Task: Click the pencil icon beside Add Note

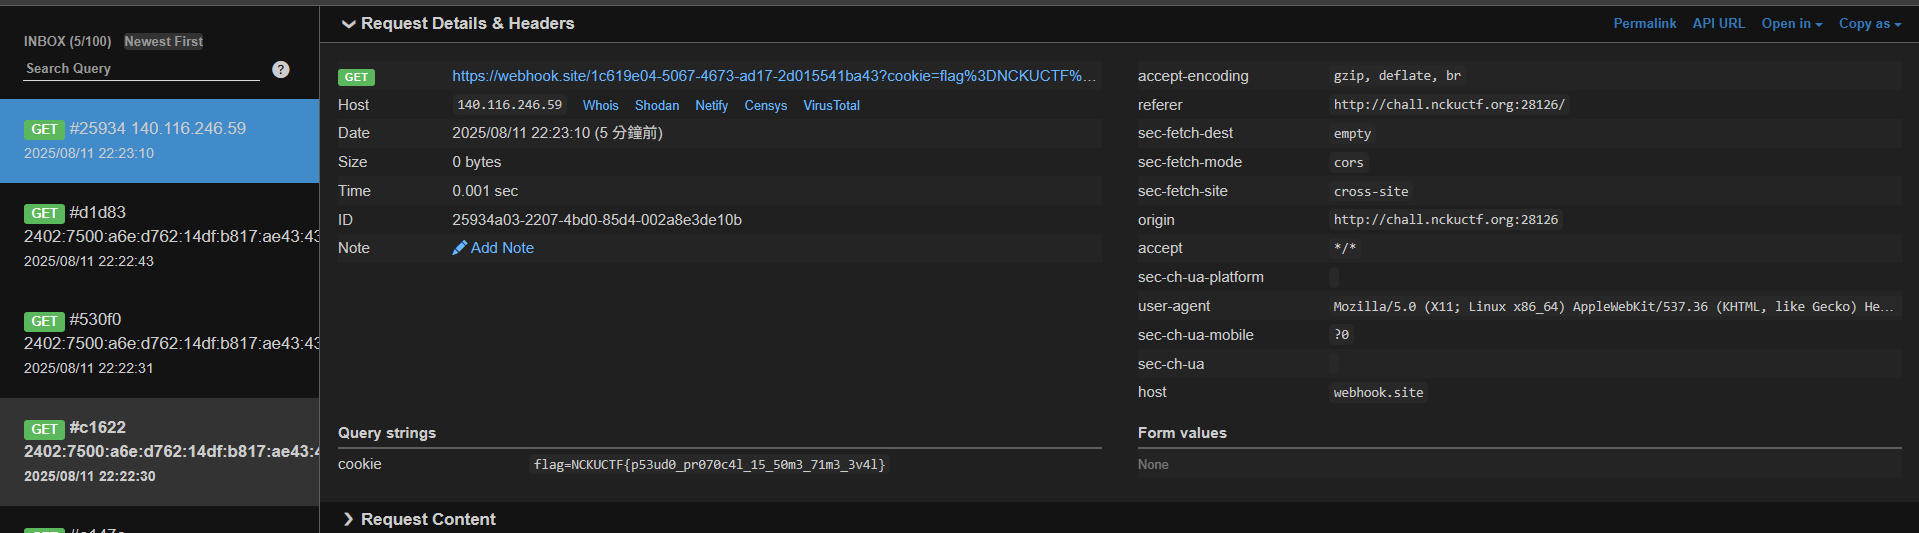Action: pos(459,248)
